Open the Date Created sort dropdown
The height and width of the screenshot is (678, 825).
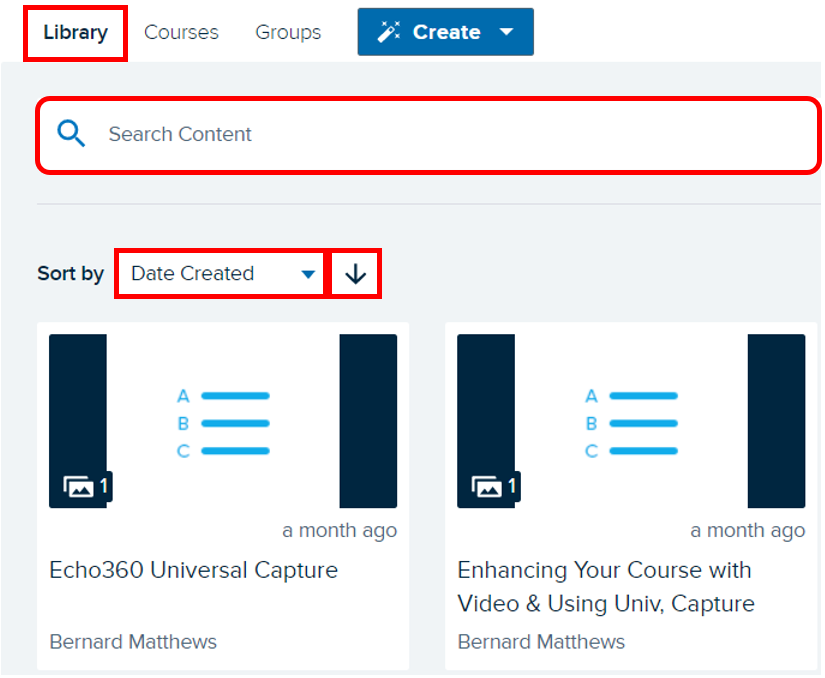click(220, 274)
